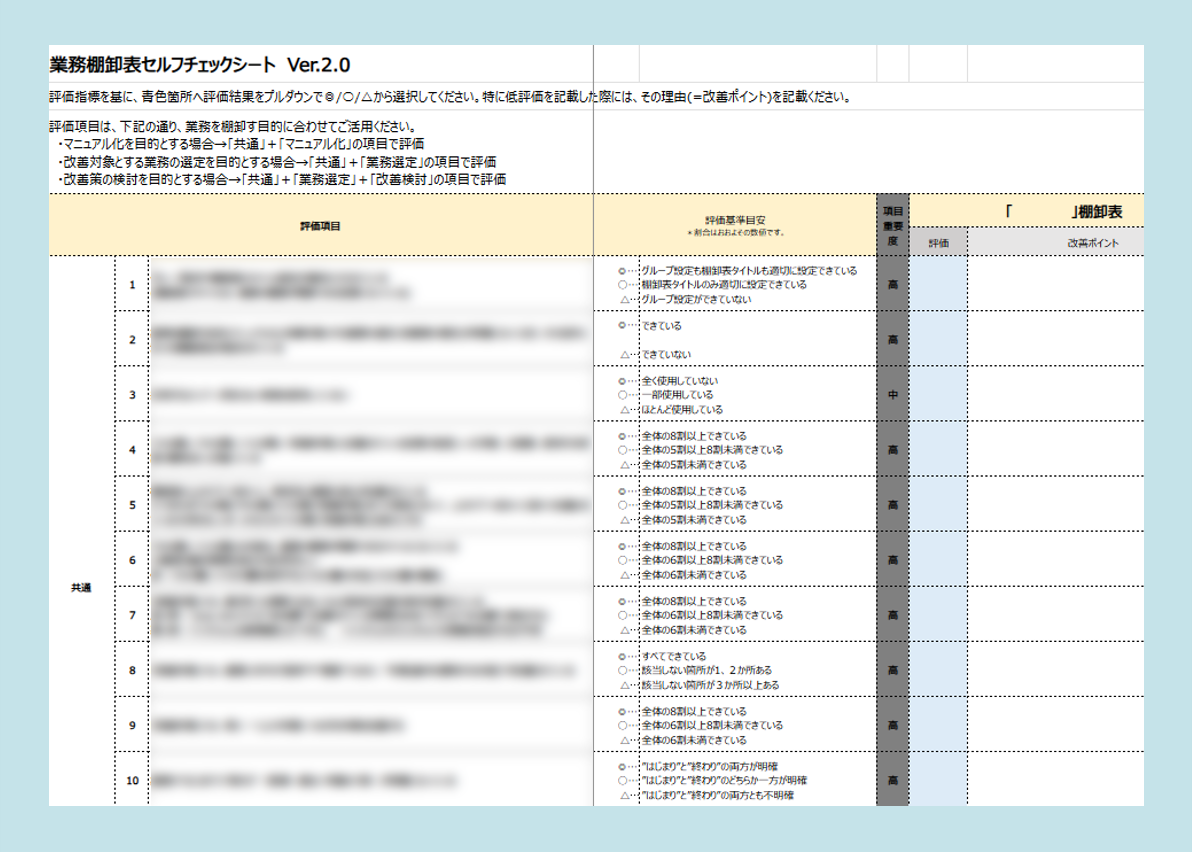Select the 項目重要度 header cell
This screenshot has width=1192, height=852.
[x=892, y=226]
